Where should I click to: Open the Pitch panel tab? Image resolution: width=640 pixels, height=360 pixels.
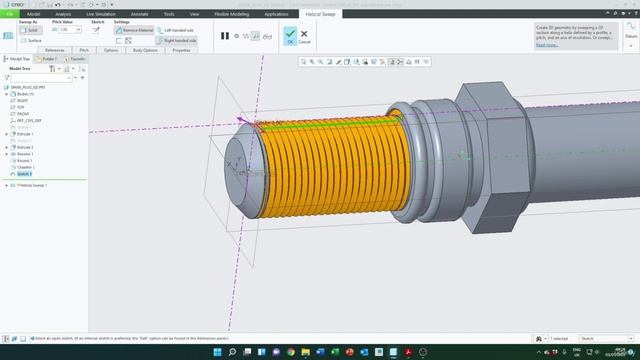84,50
